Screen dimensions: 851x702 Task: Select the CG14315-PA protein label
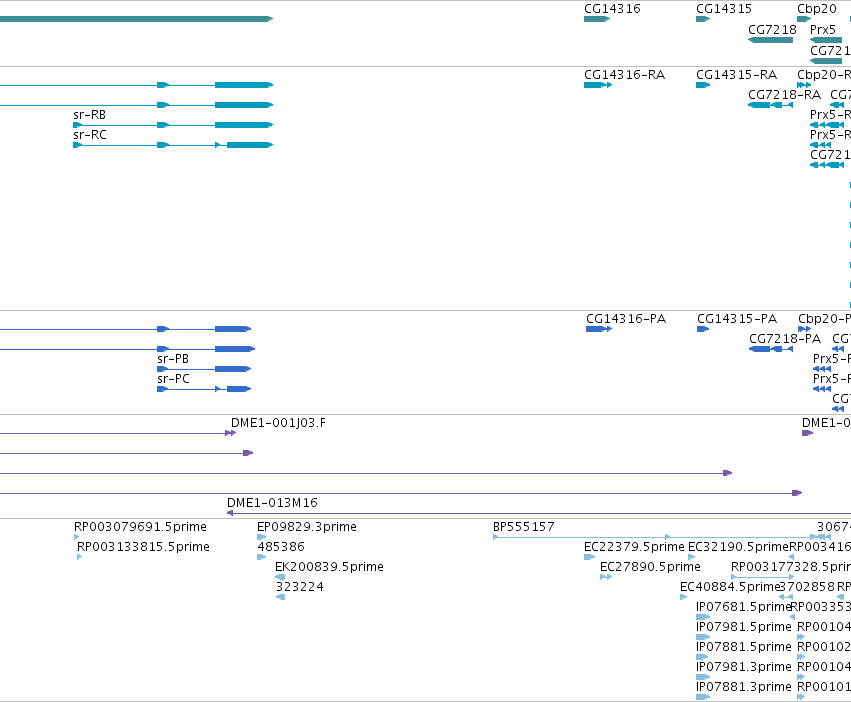[x=737, y=319]
